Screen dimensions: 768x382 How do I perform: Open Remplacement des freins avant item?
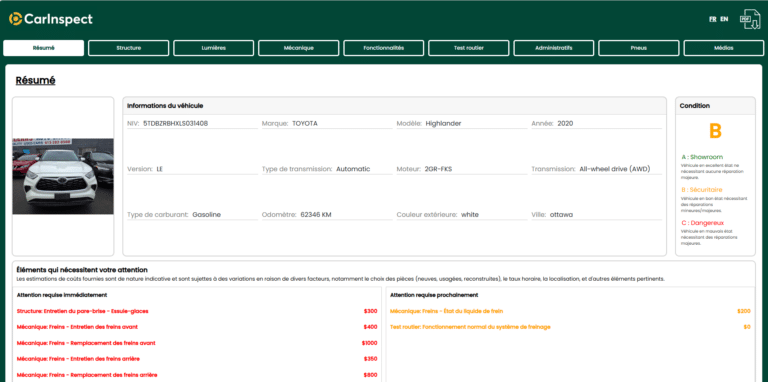coord(86,343)
